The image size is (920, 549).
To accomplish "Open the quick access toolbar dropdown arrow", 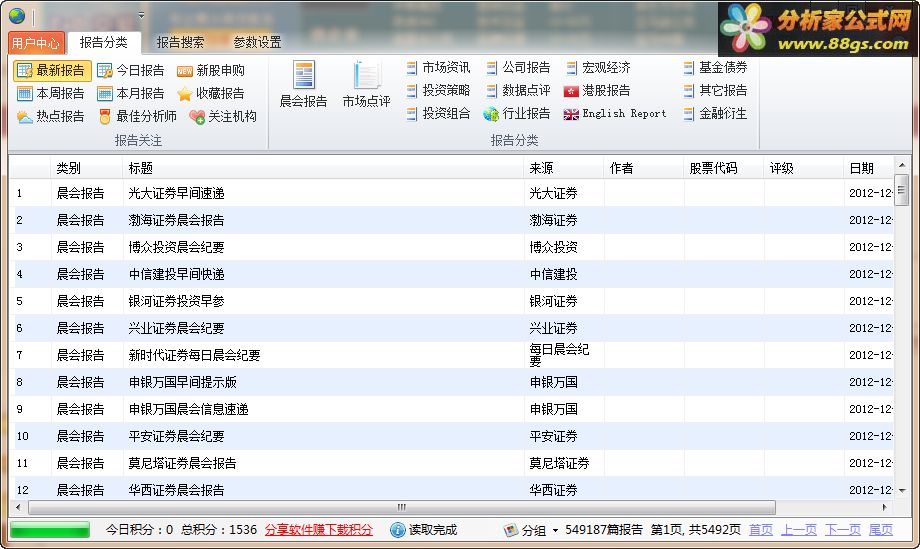I will [x=141, y=15].
